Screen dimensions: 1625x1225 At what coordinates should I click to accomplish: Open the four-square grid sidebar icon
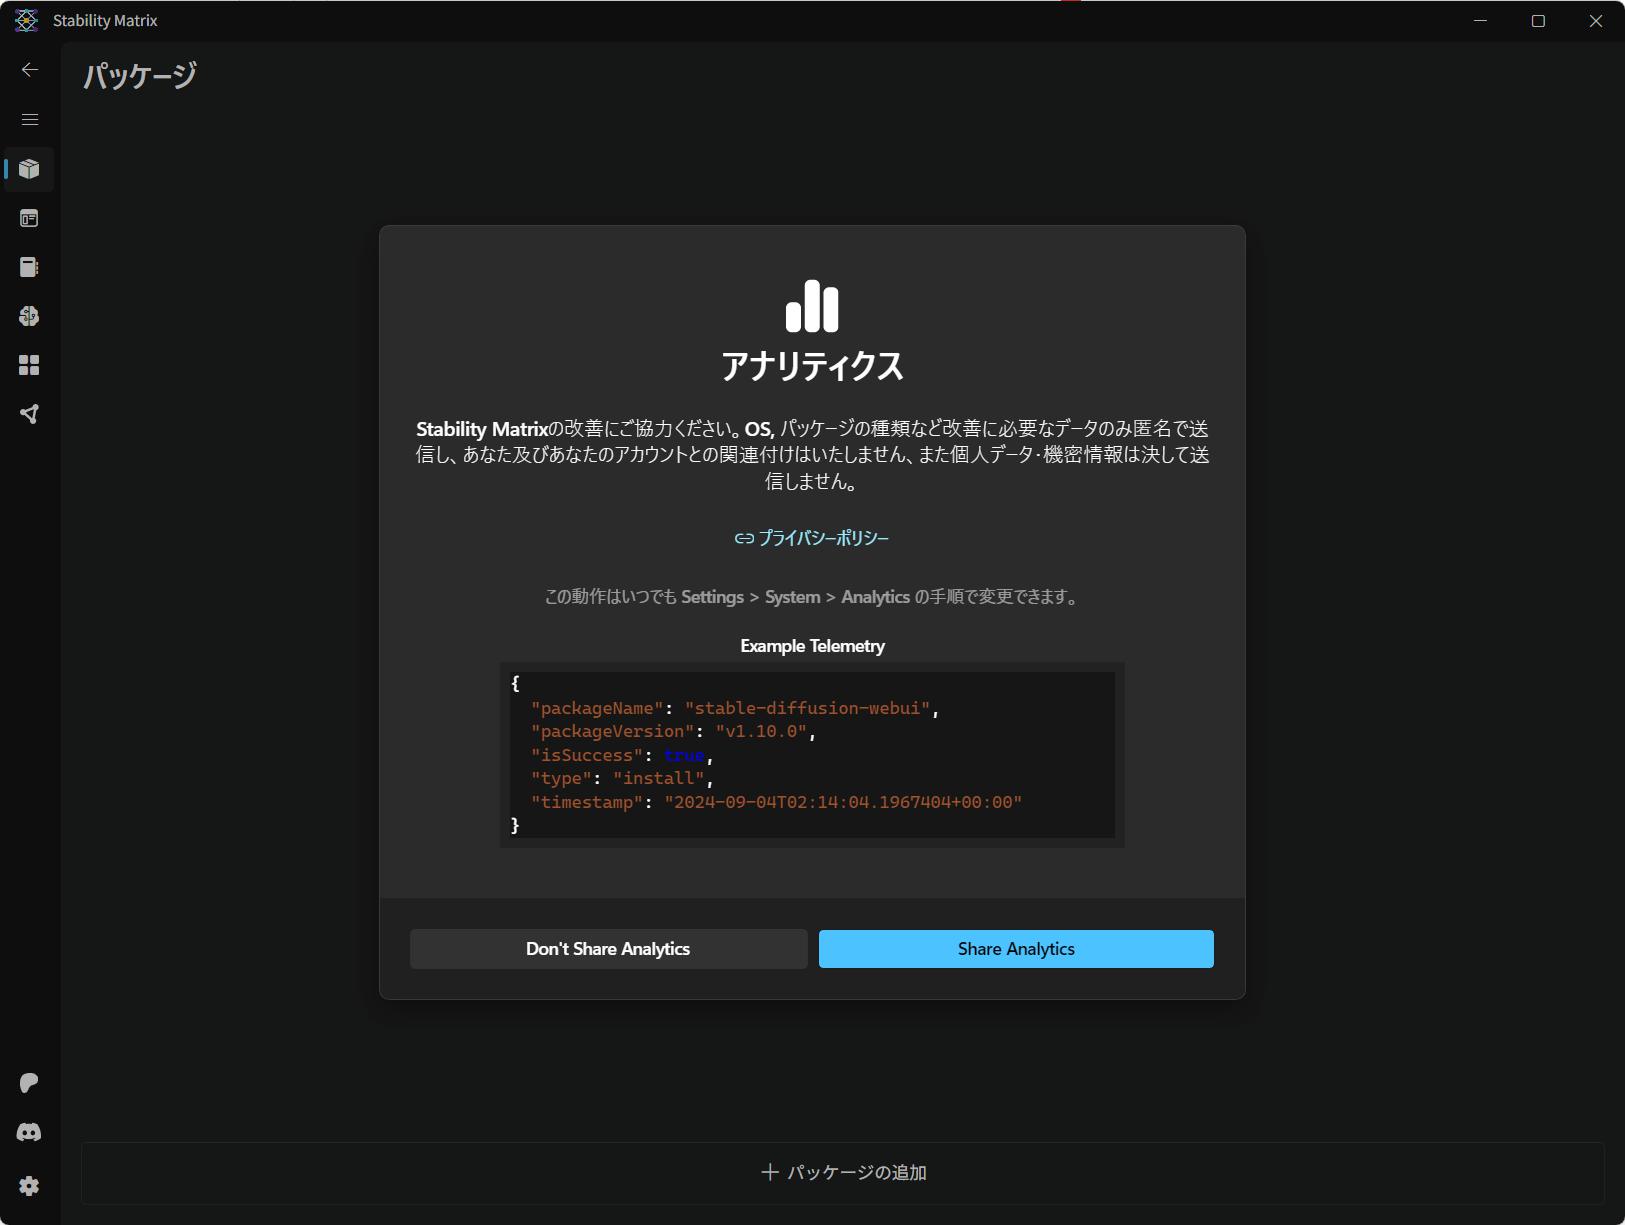pos(30,365)
